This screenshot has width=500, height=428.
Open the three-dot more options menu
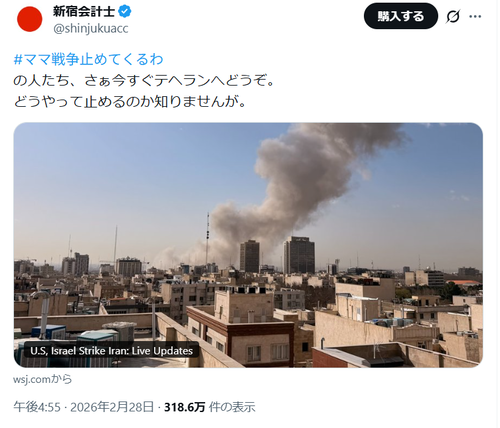click(x=475, y=16)
